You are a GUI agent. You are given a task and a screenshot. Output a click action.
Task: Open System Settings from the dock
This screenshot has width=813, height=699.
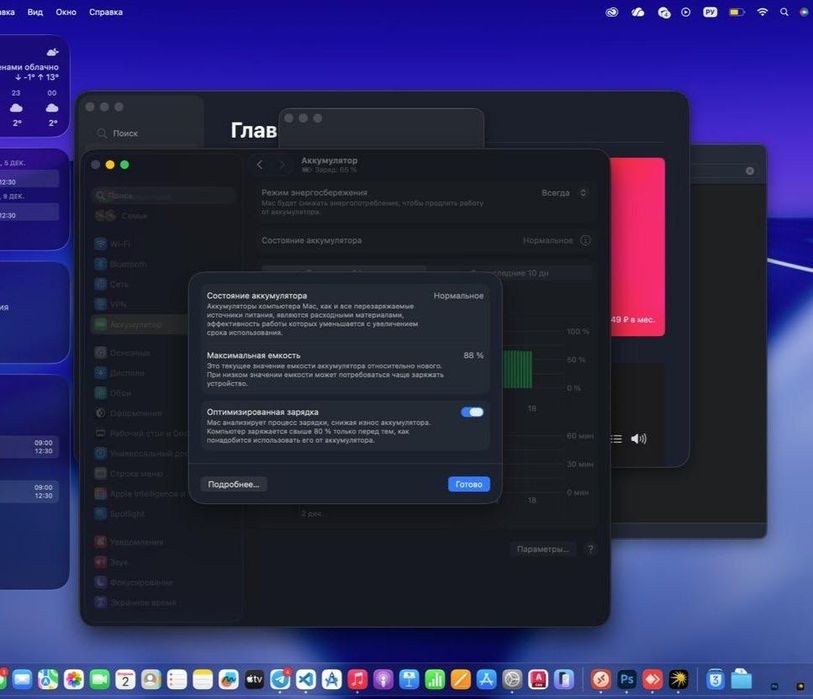click(512, 679)
